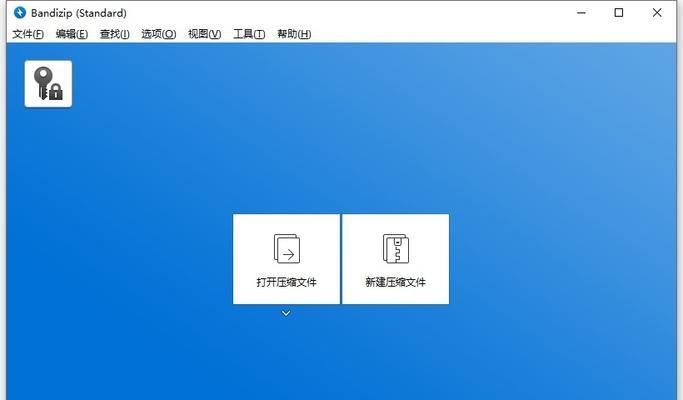The width and height of the screenshot is (683, 400).
Task: Maximize the Bandizip window
Action: [619, 13]
